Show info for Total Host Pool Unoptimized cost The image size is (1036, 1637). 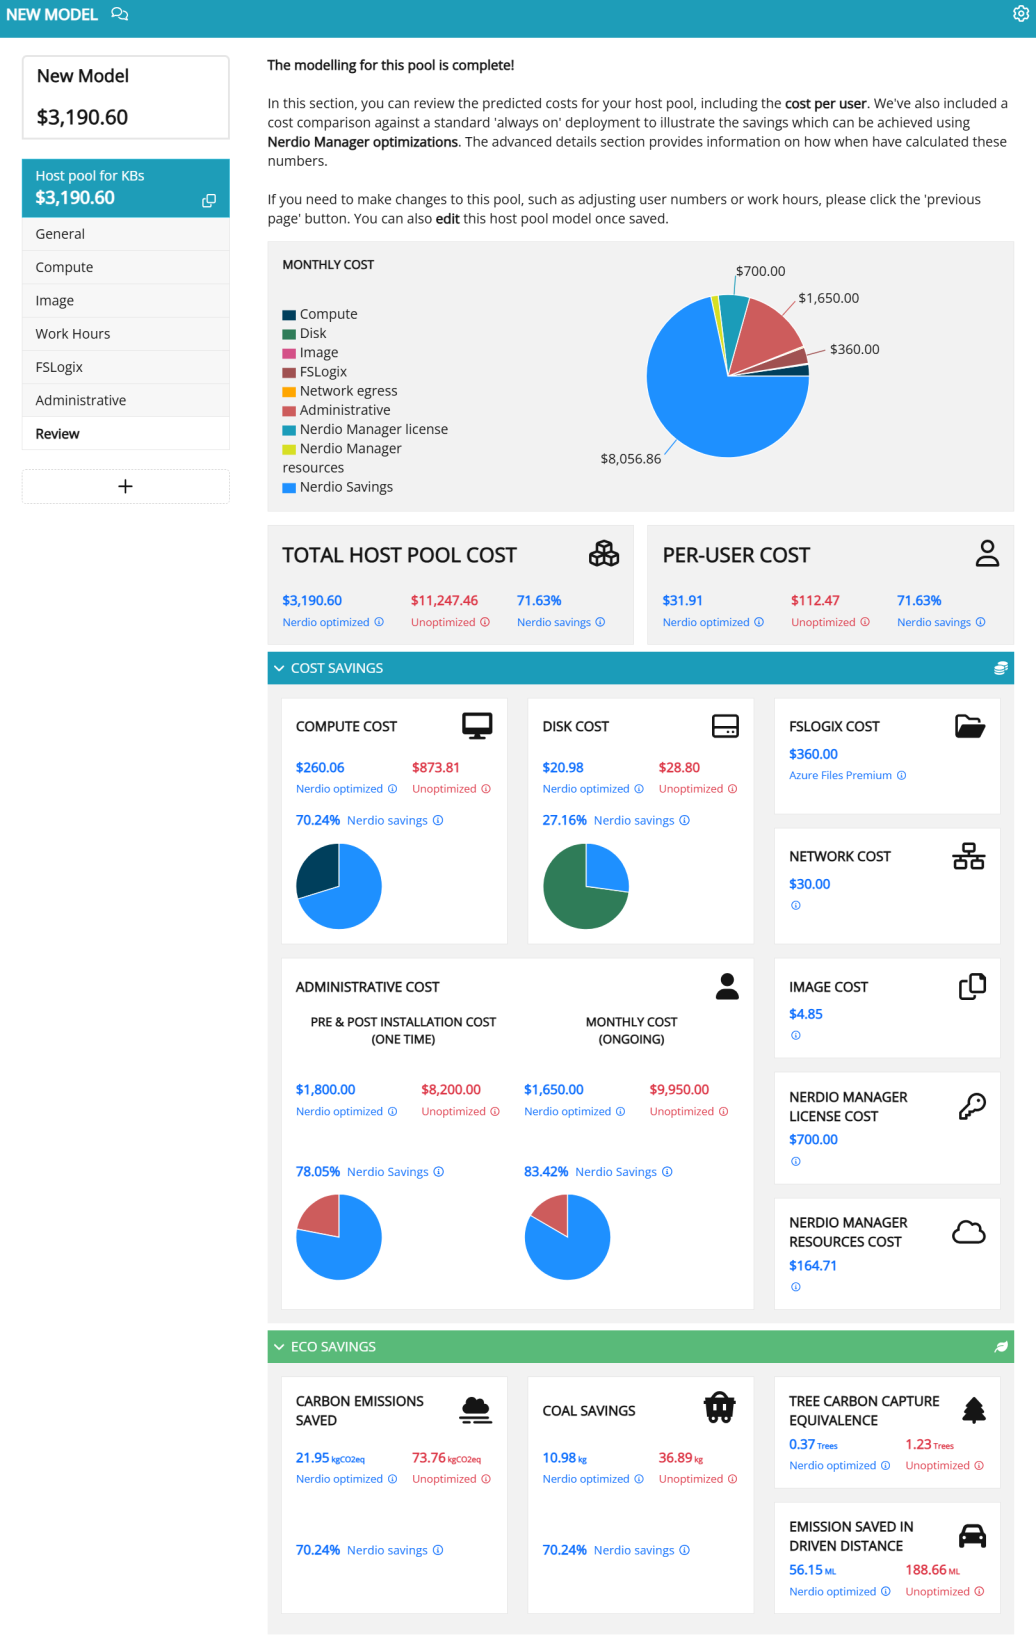[x=485, y=622]
